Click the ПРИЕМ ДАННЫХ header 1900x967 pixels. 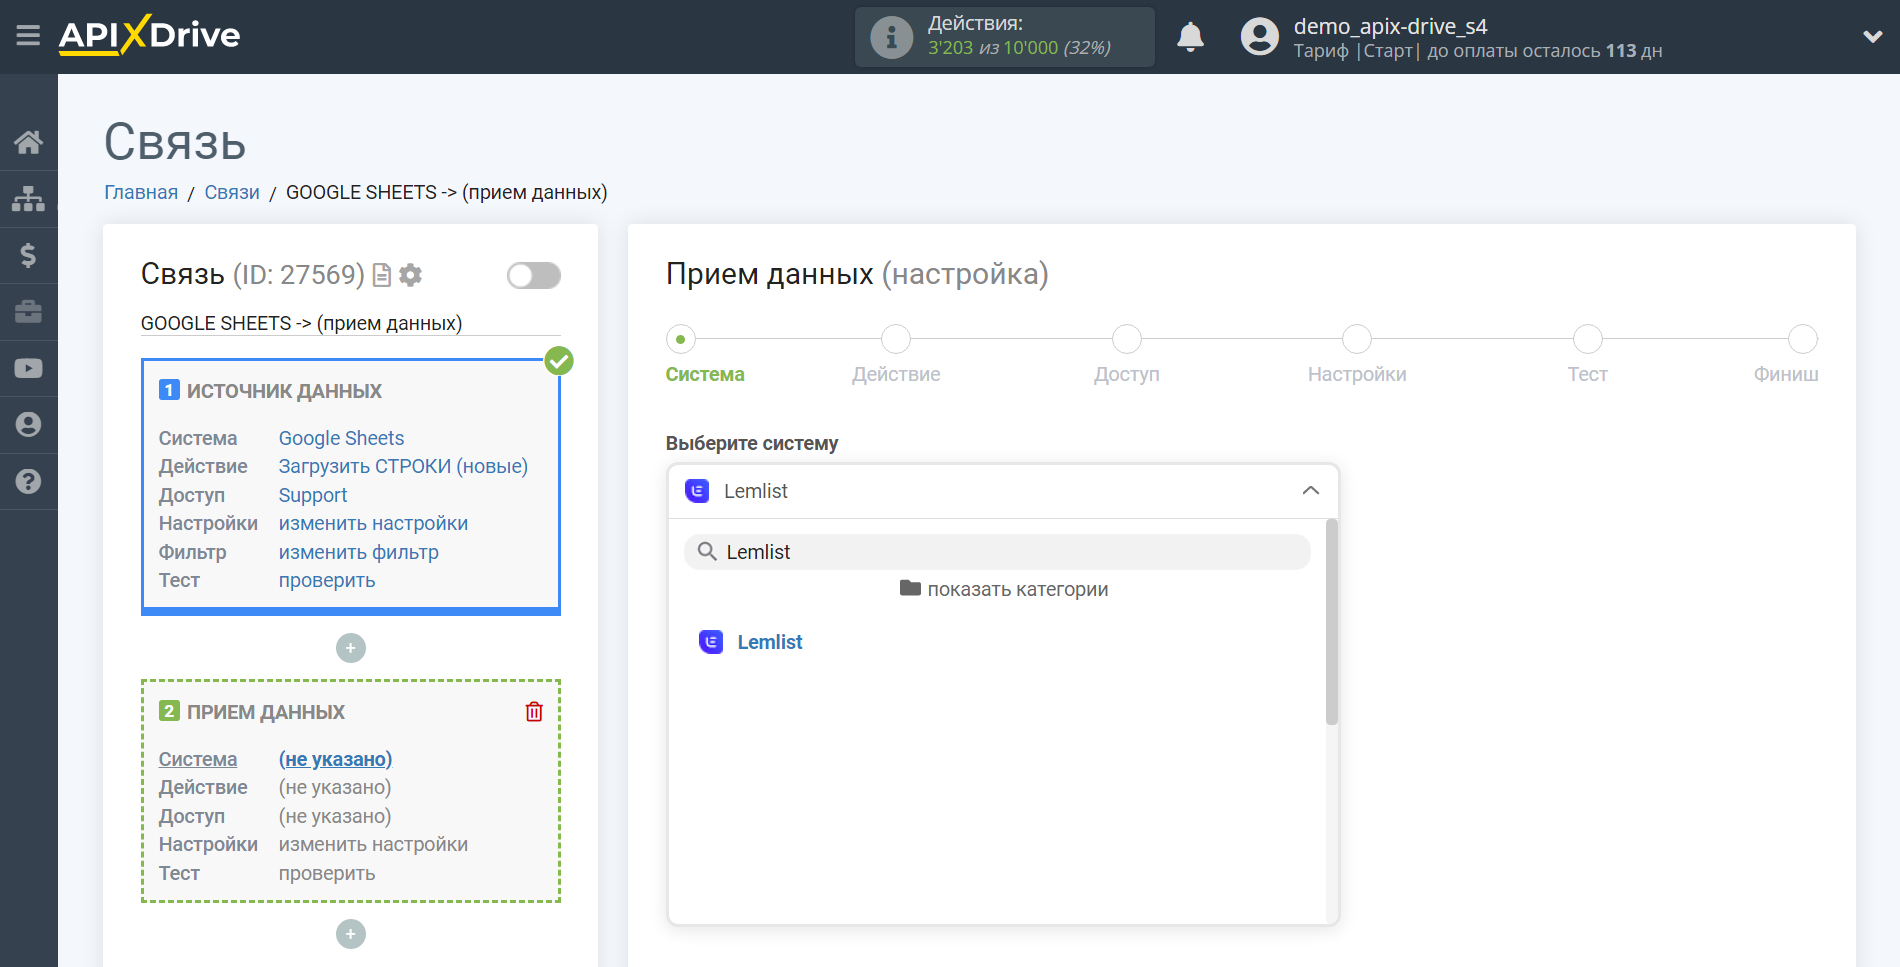point(266,712)
